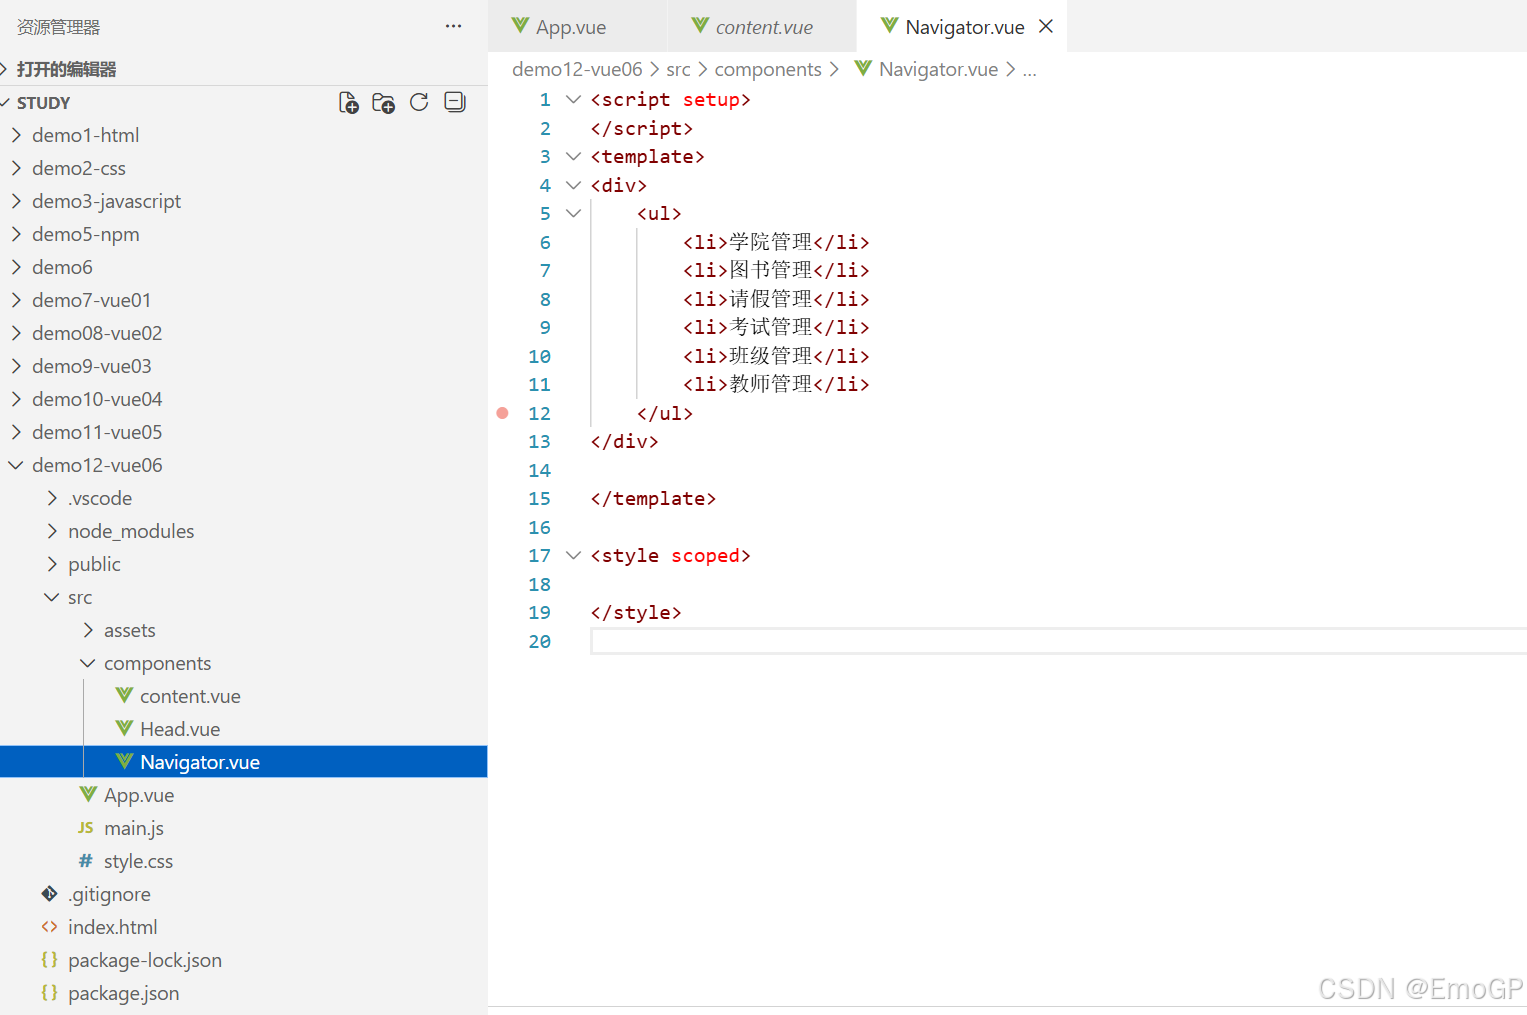Click the JS icon beside main.js
This screenshot has width=1527, height=1015.
pyautogui.click(x=86, y=827)
